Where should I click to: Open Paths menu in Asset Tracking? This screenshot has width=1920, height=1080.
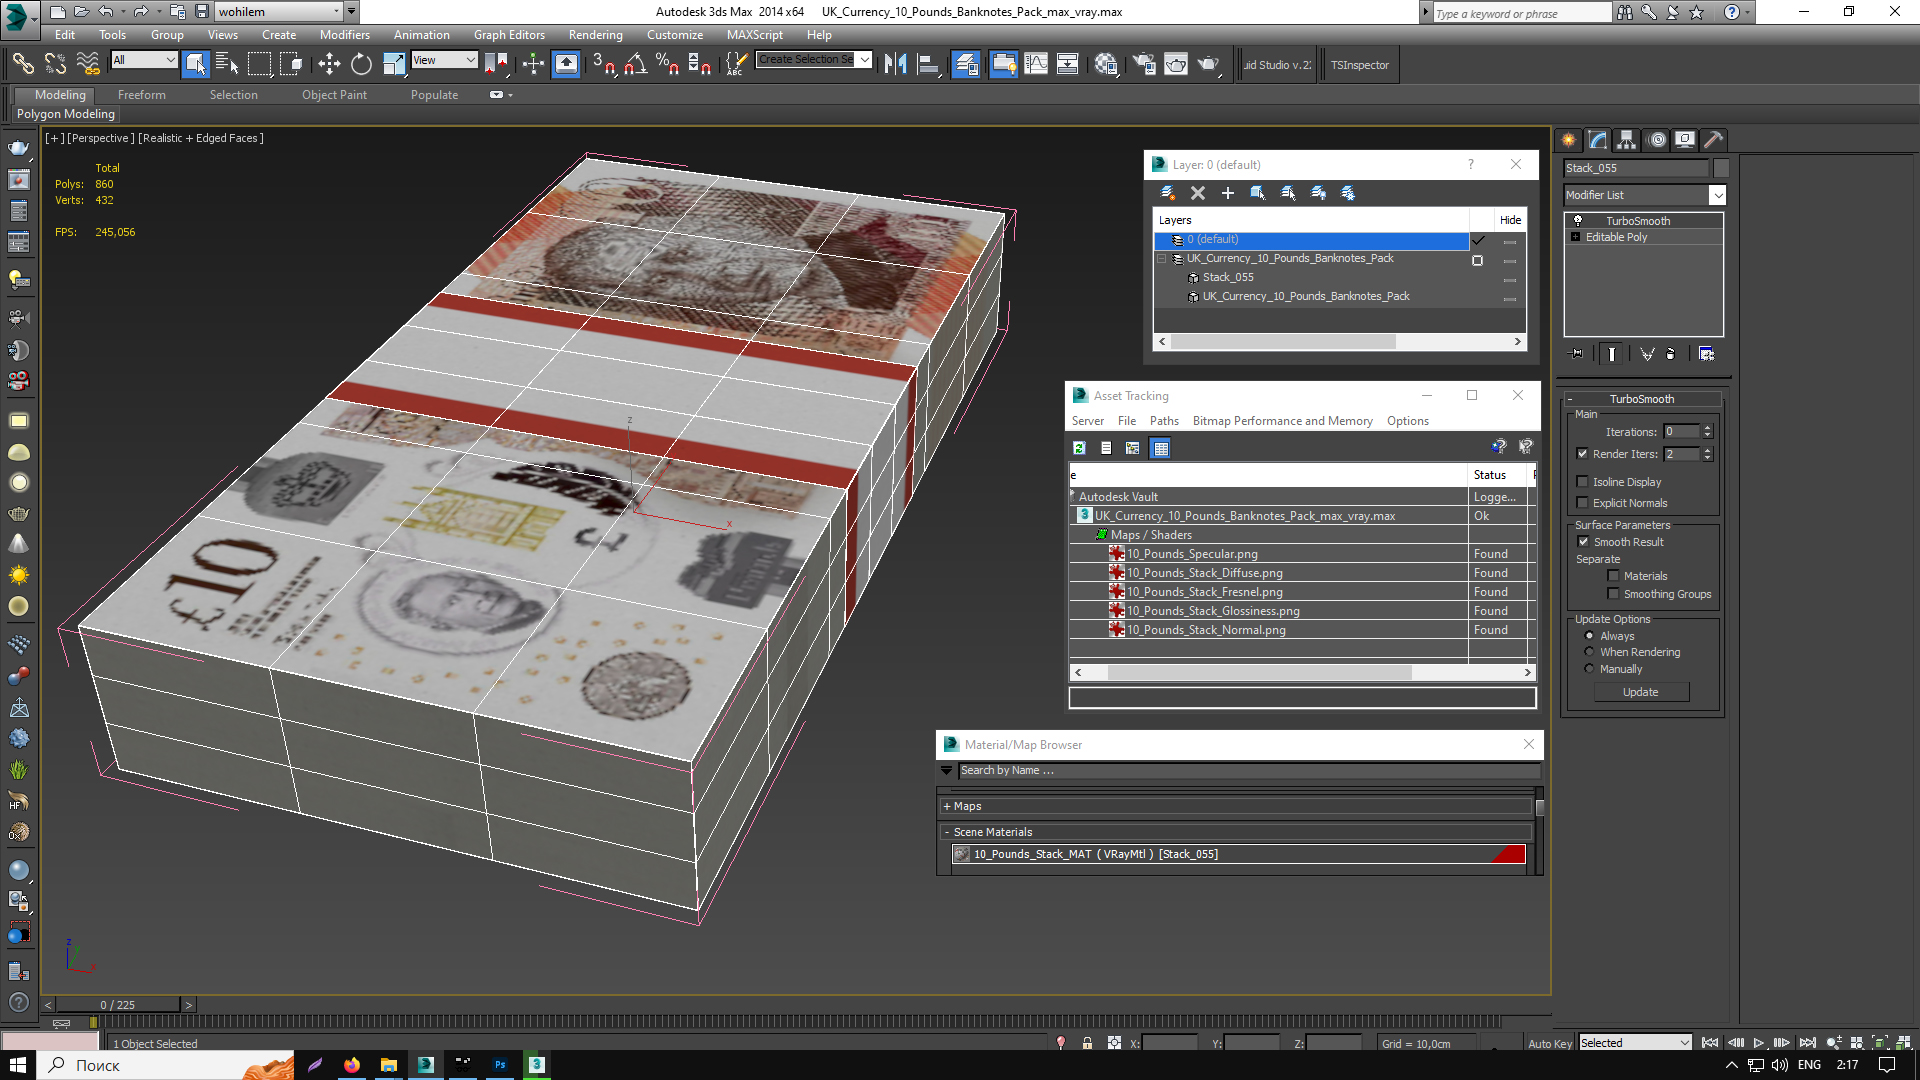pos(1164,421)
